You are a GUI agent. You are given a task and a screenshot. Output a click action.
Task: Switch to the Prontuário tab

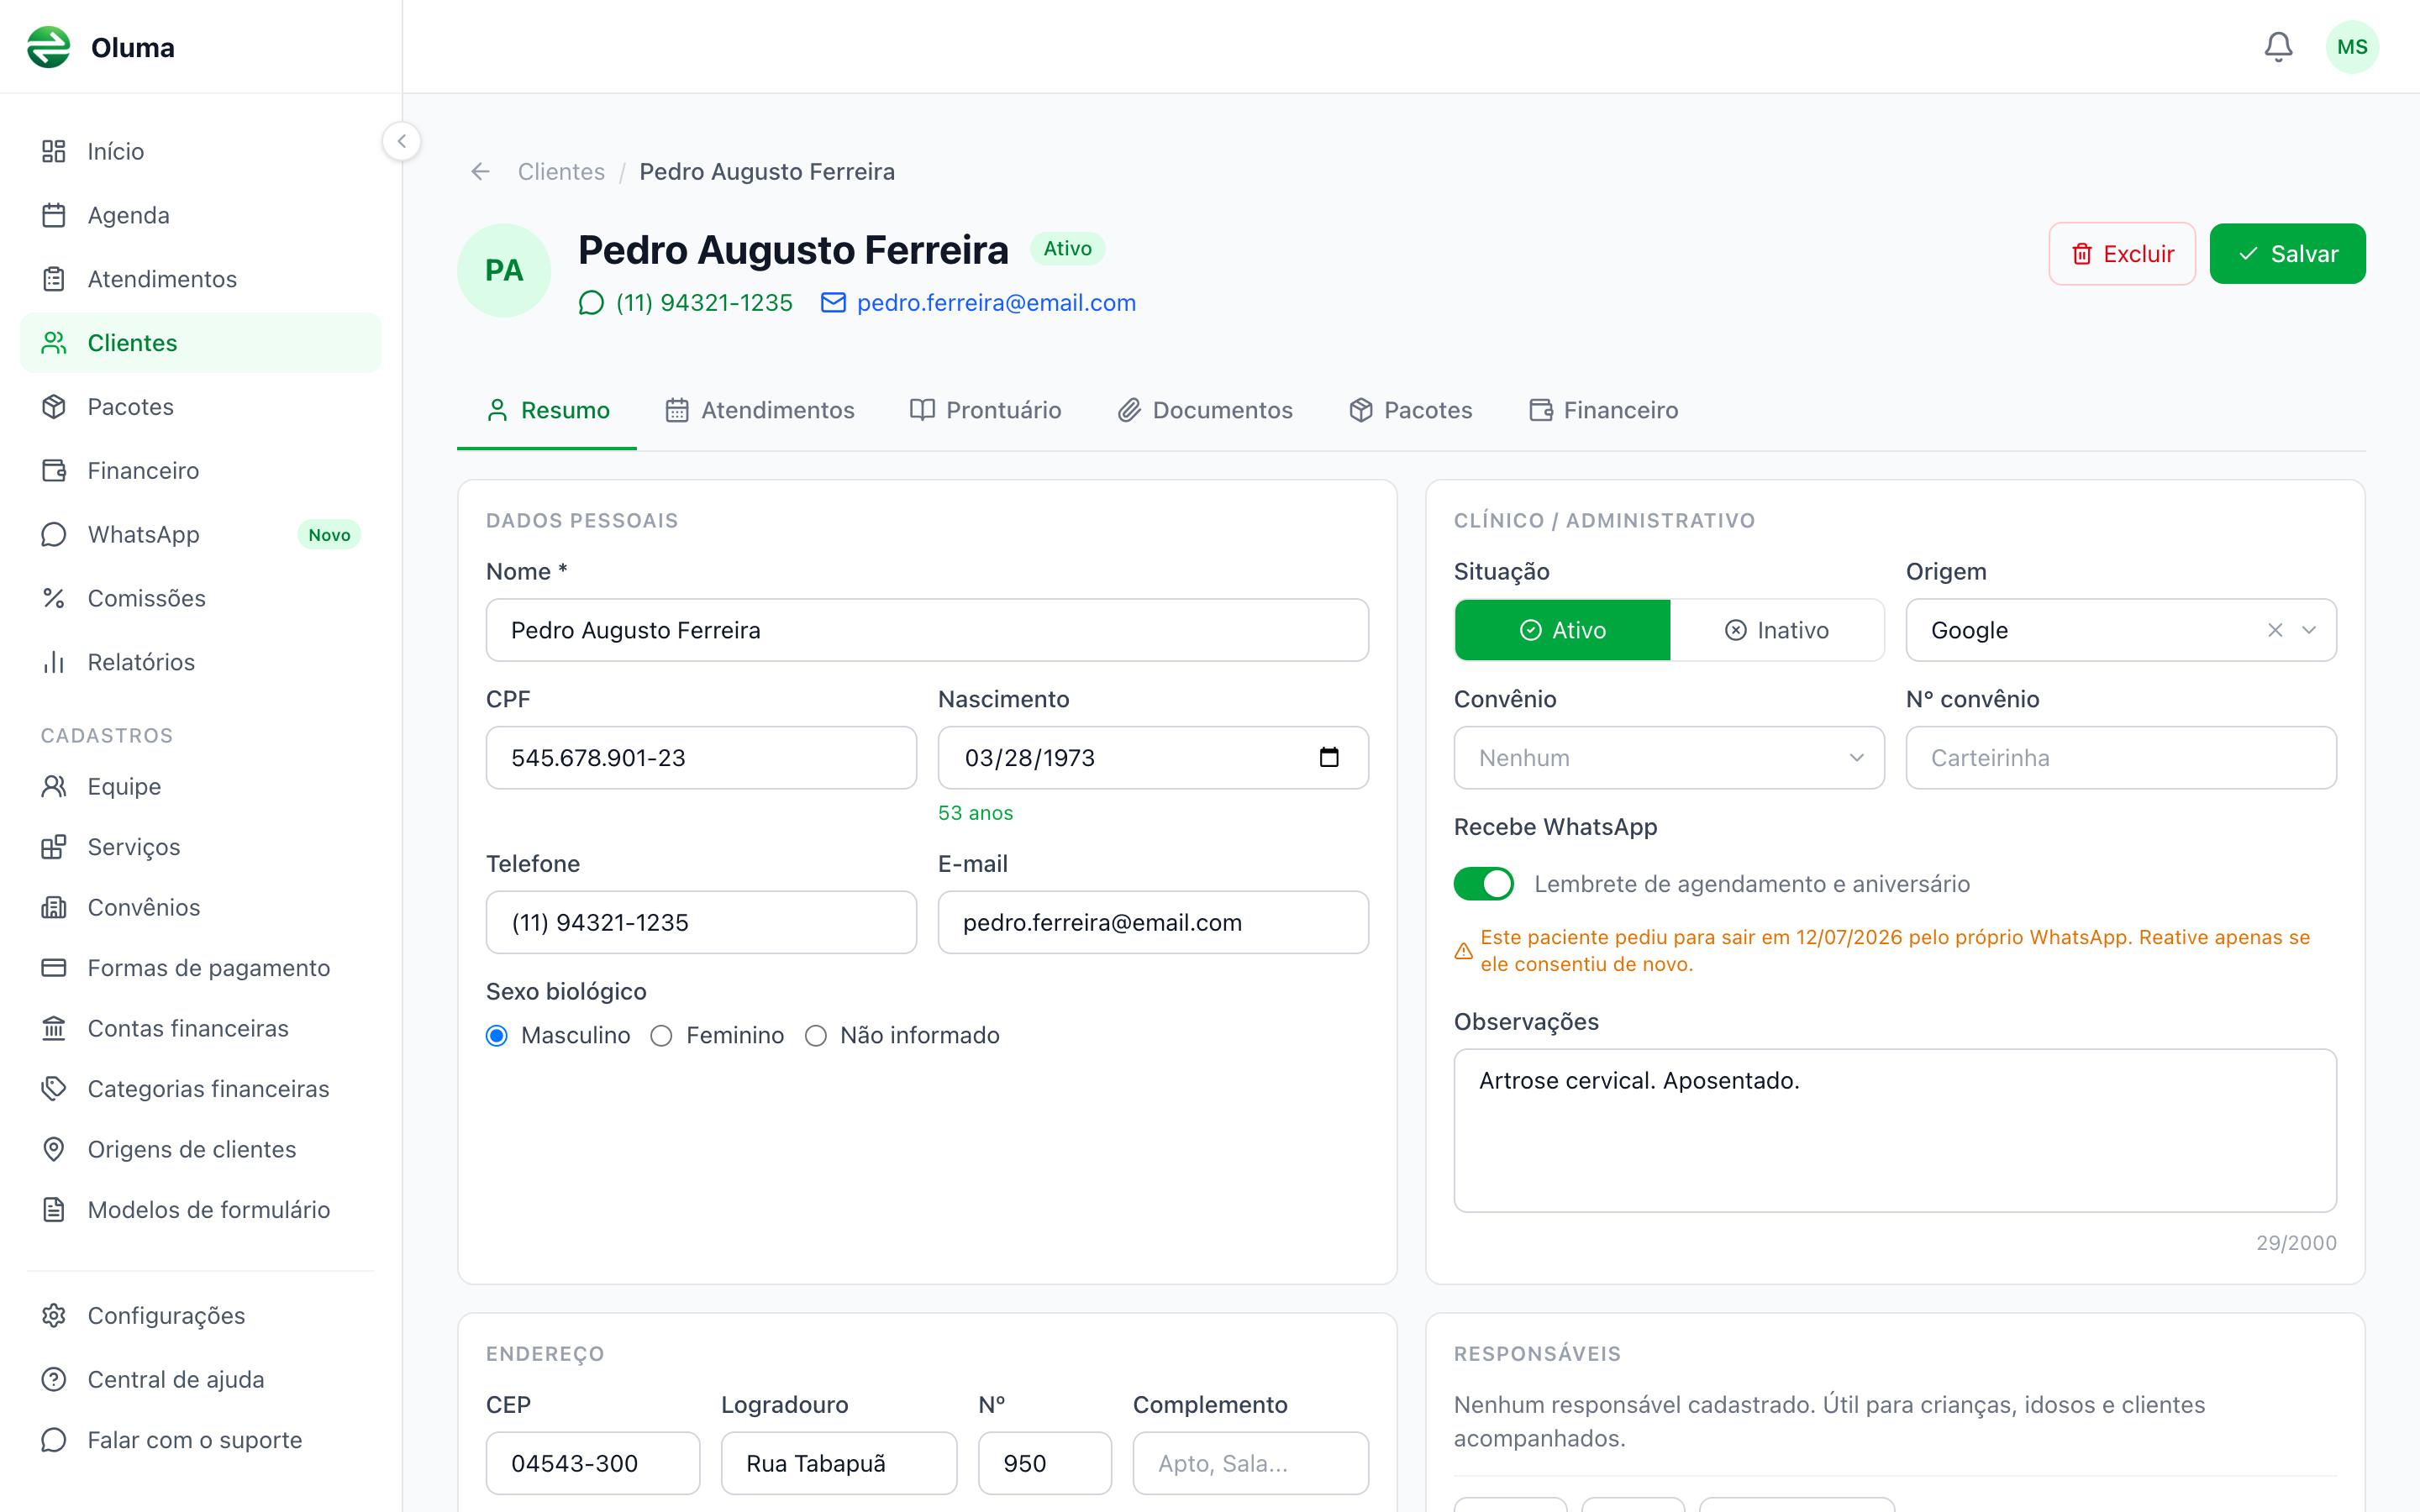[x=986, y=410]
